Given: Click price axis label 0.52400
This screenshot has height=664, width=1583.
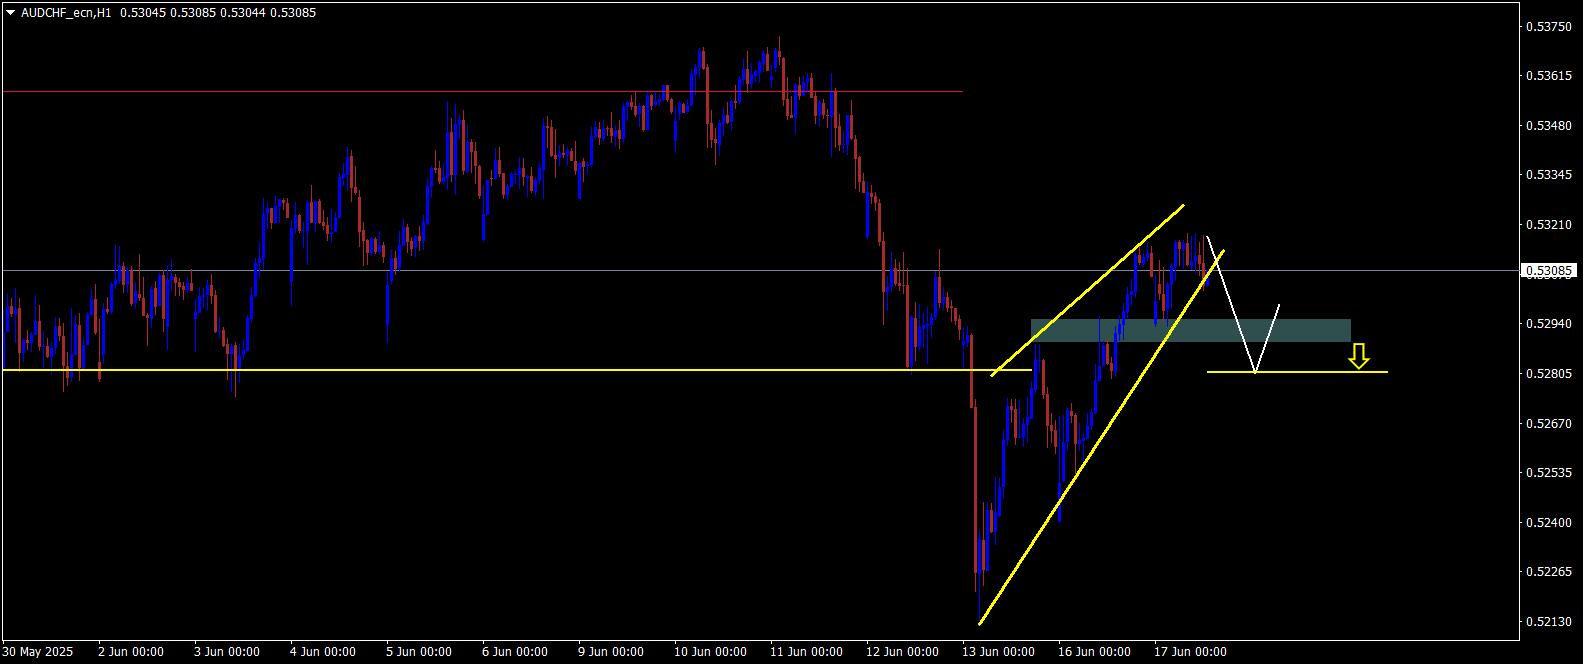Looking at the screenshot, I should pos(1549,523).
